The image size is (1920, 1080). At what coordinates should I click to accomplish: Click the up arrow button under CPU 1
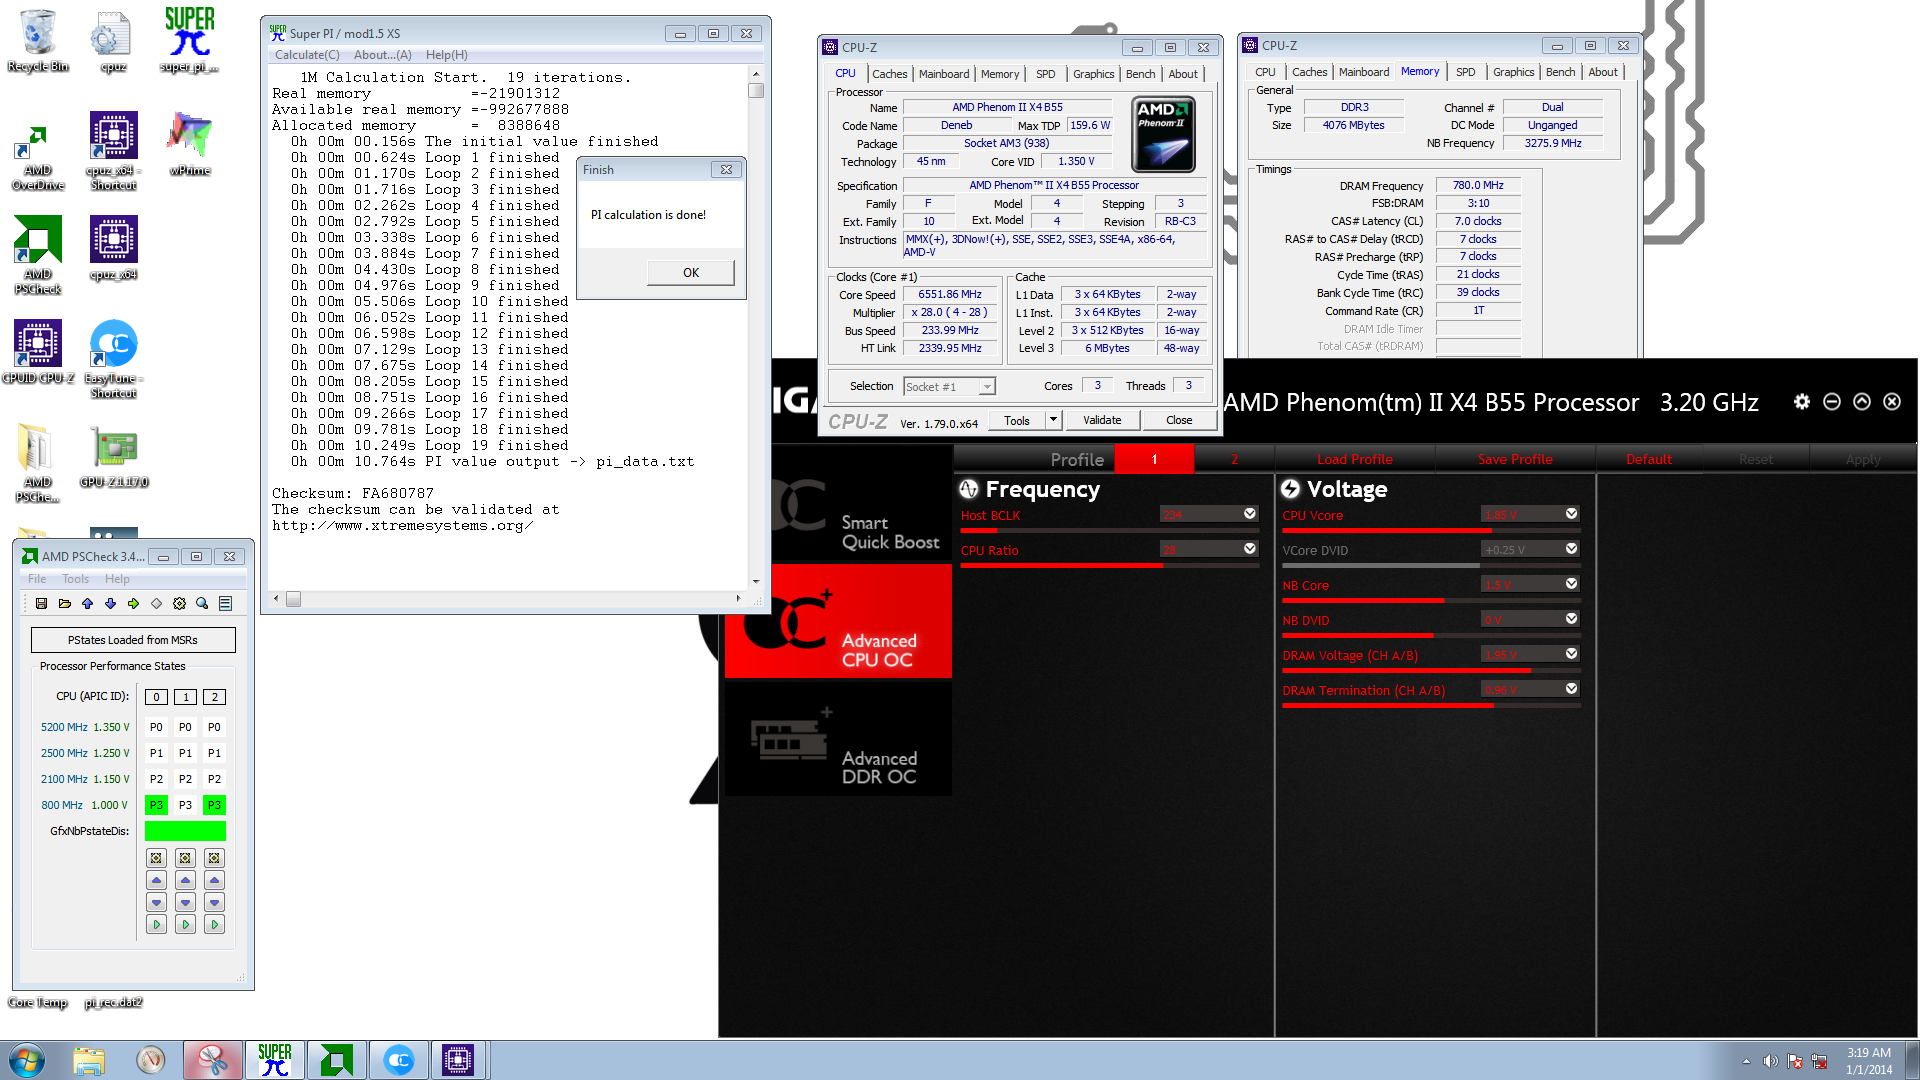(x=185, y=880)
